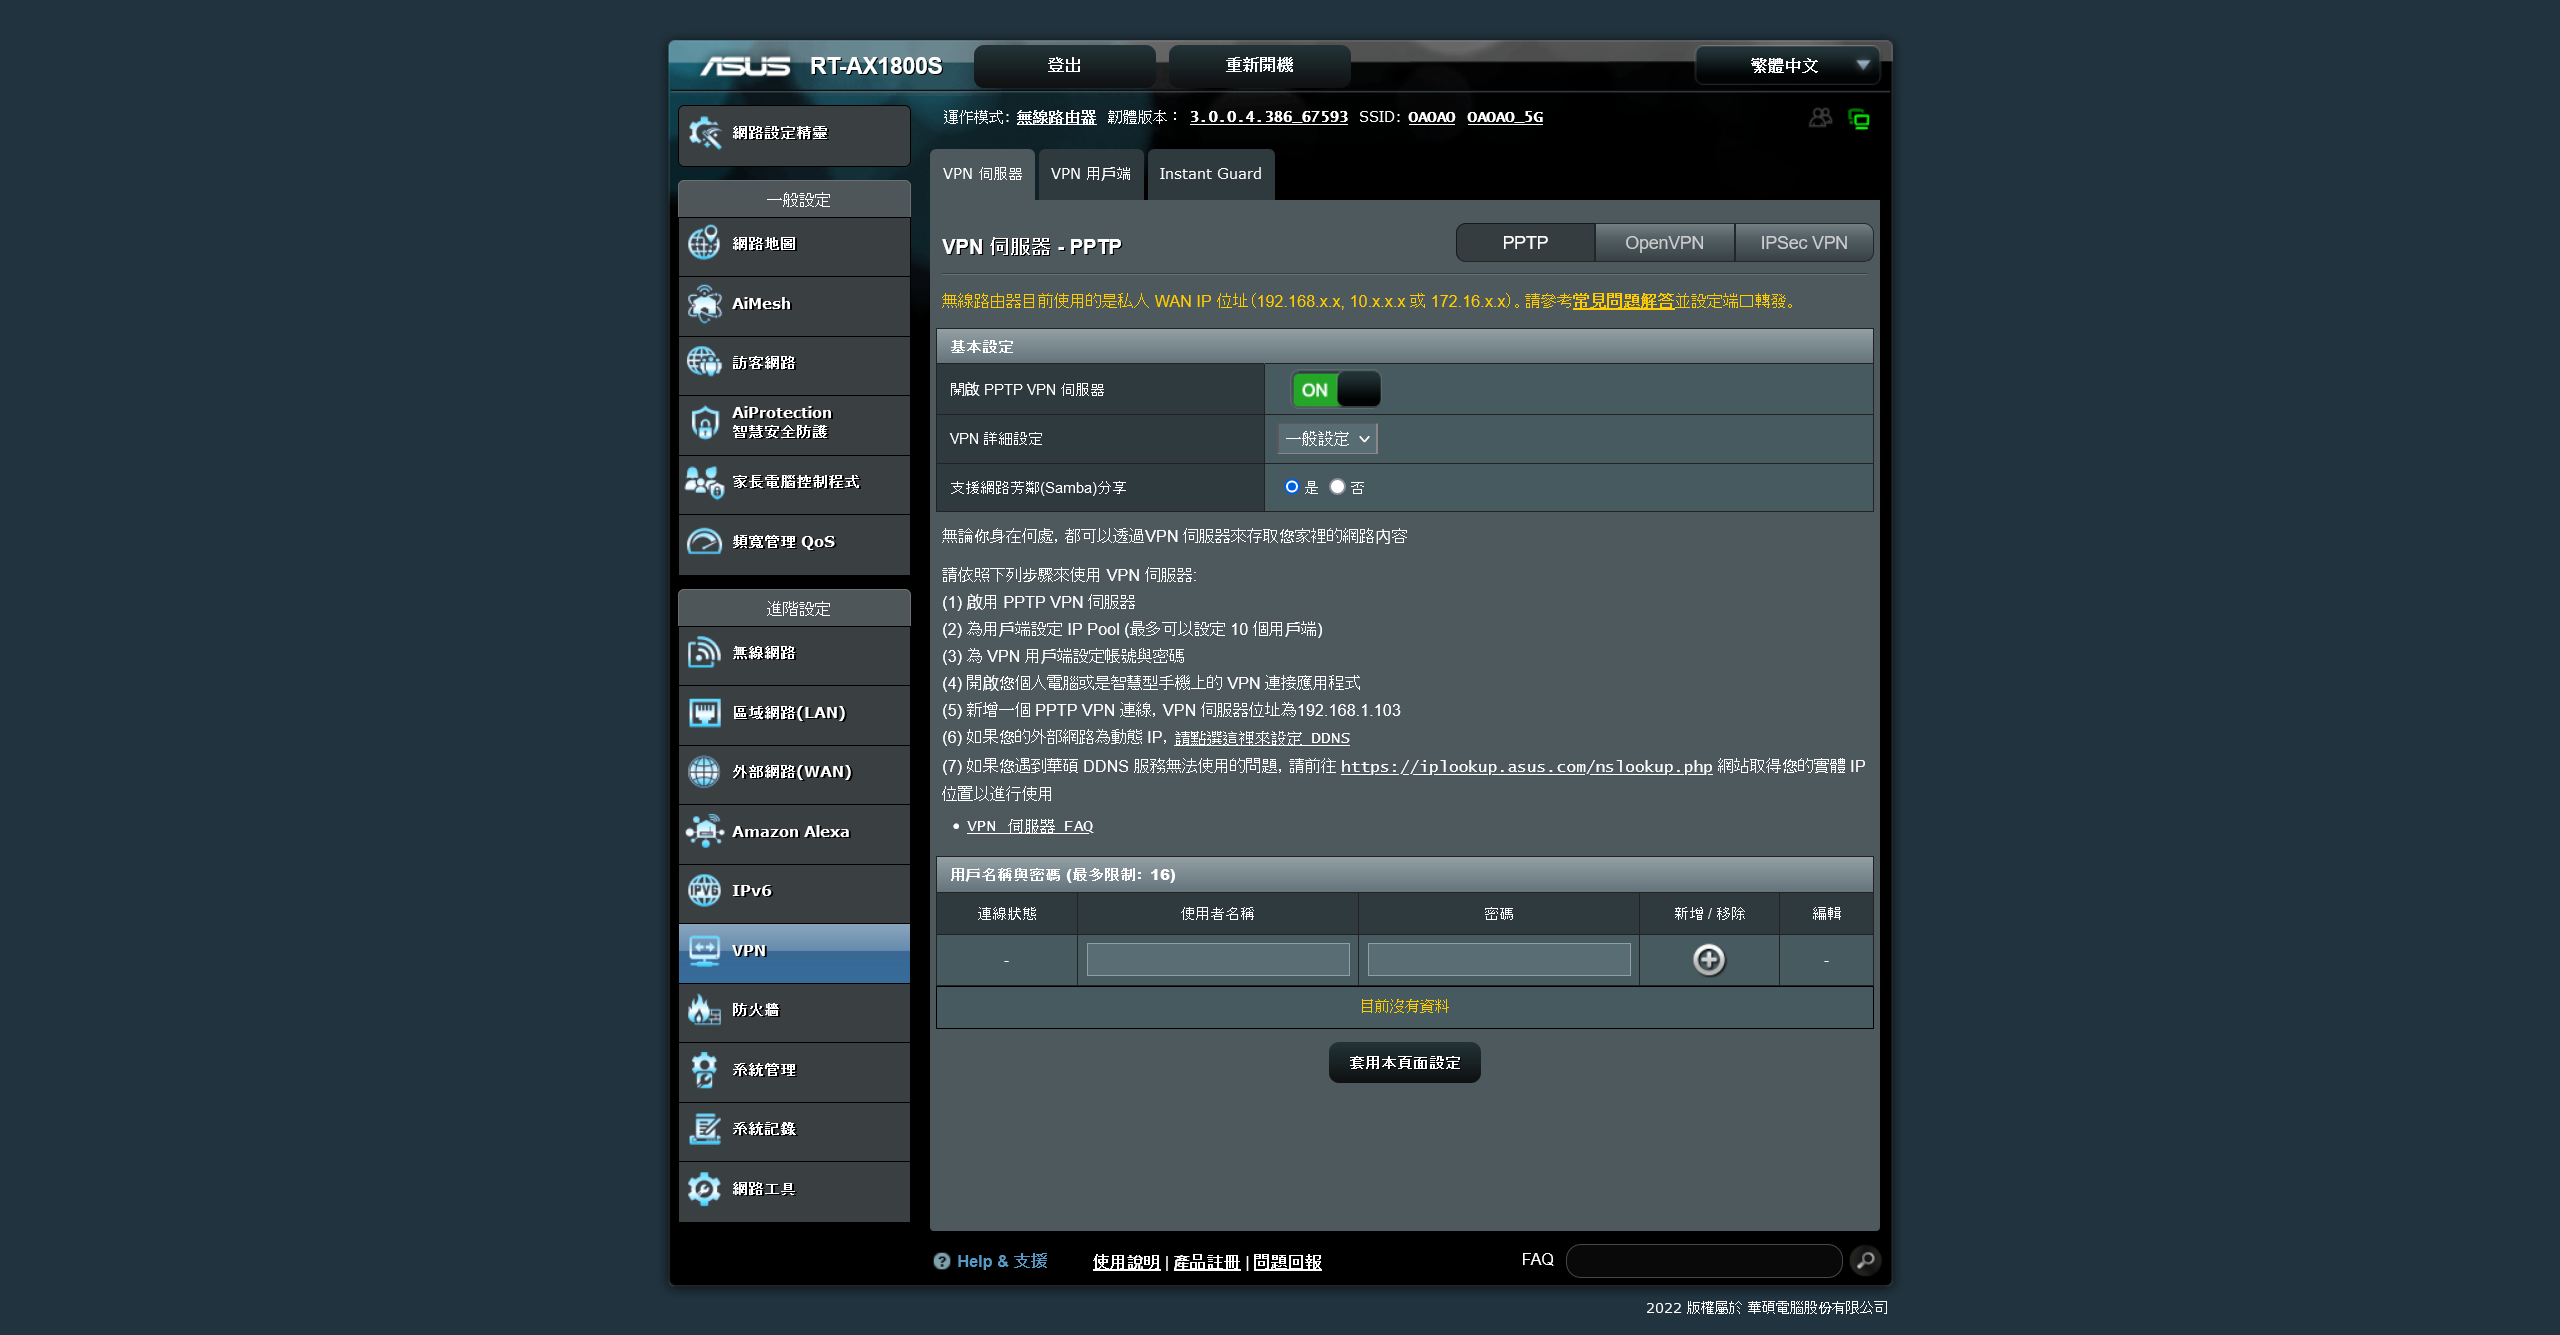The height and width of the screenshot is (1335, 2560).
Task: Open the VPN 伺服器 FAQ link
Action: click(x=1029, y=826)
